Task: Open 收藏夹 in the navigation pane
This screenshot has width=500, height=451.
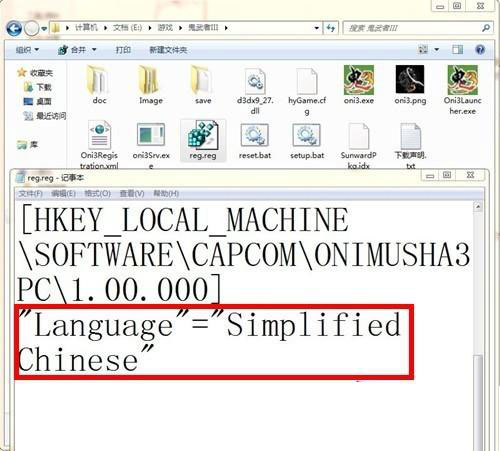Action: point(35,72)
